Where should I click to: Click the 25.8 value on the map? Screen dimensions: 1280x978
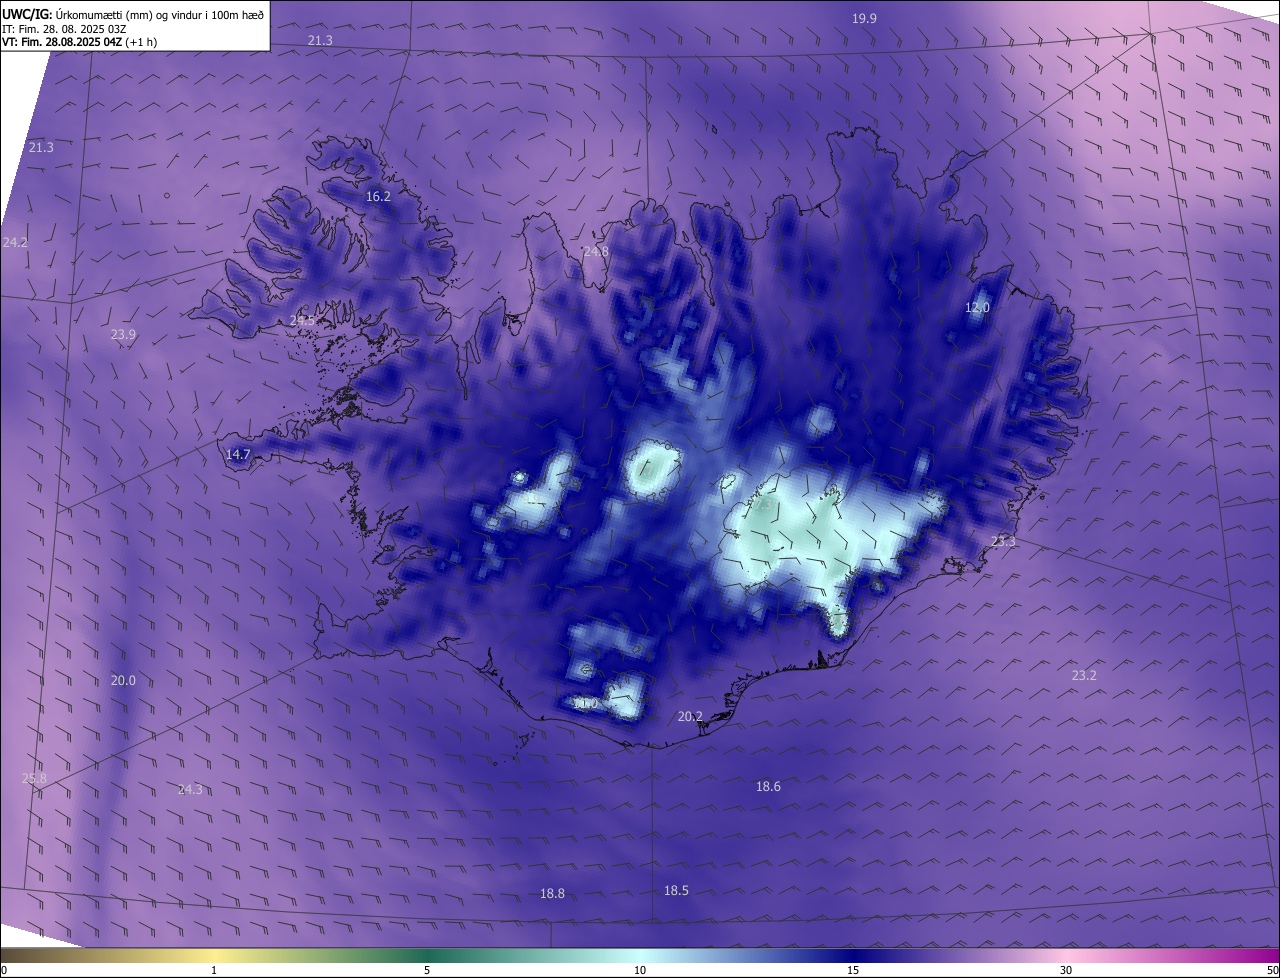(x=34, y=778)
